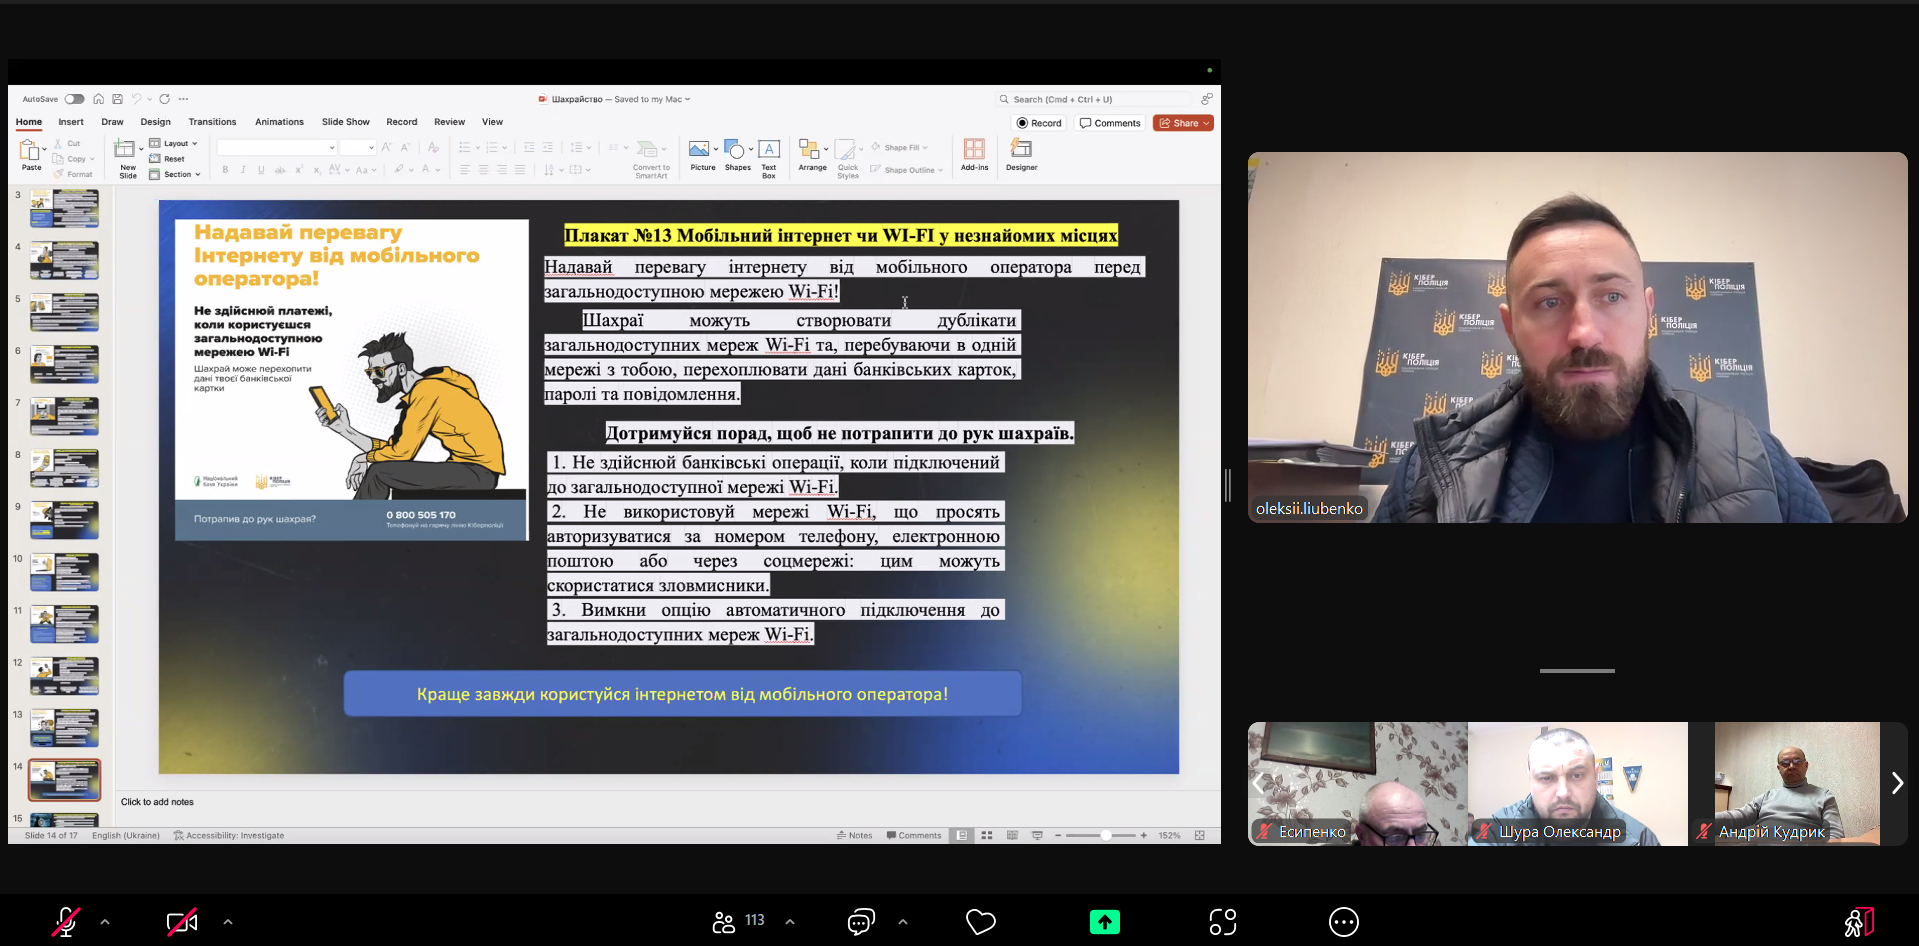Open the Add-ins icon
The height and width of the screenshot is (946, 1919).
coord(974,150)
